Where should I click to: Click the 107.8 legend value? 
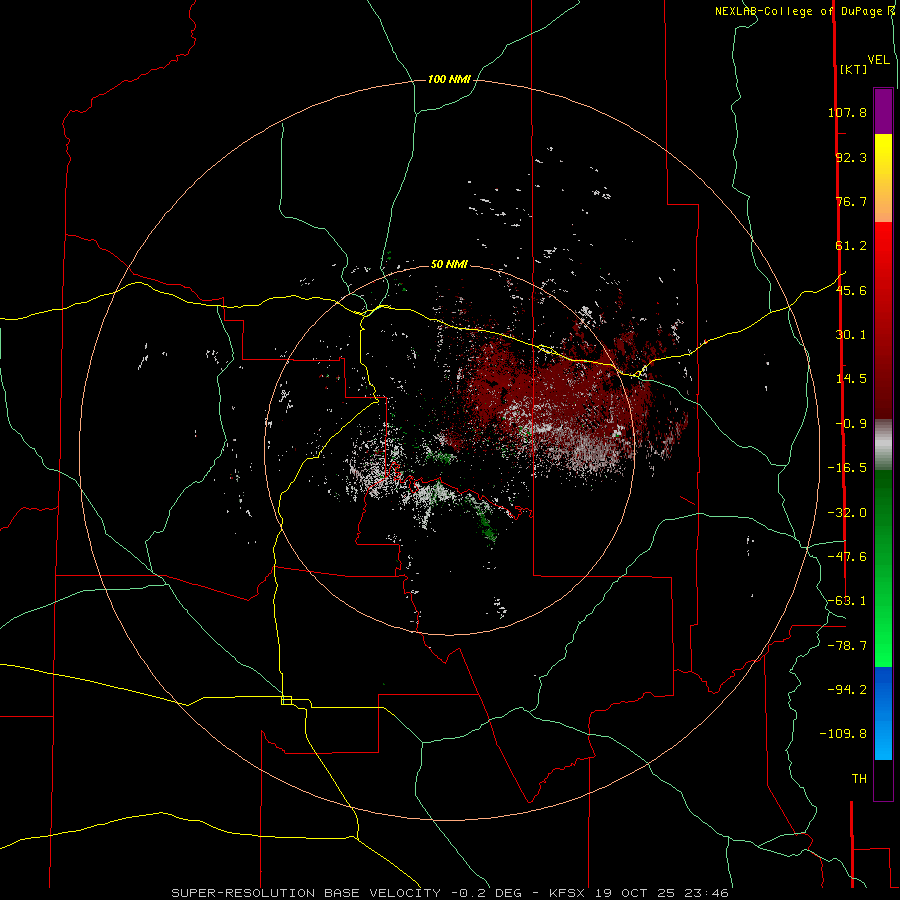(847, 112)
